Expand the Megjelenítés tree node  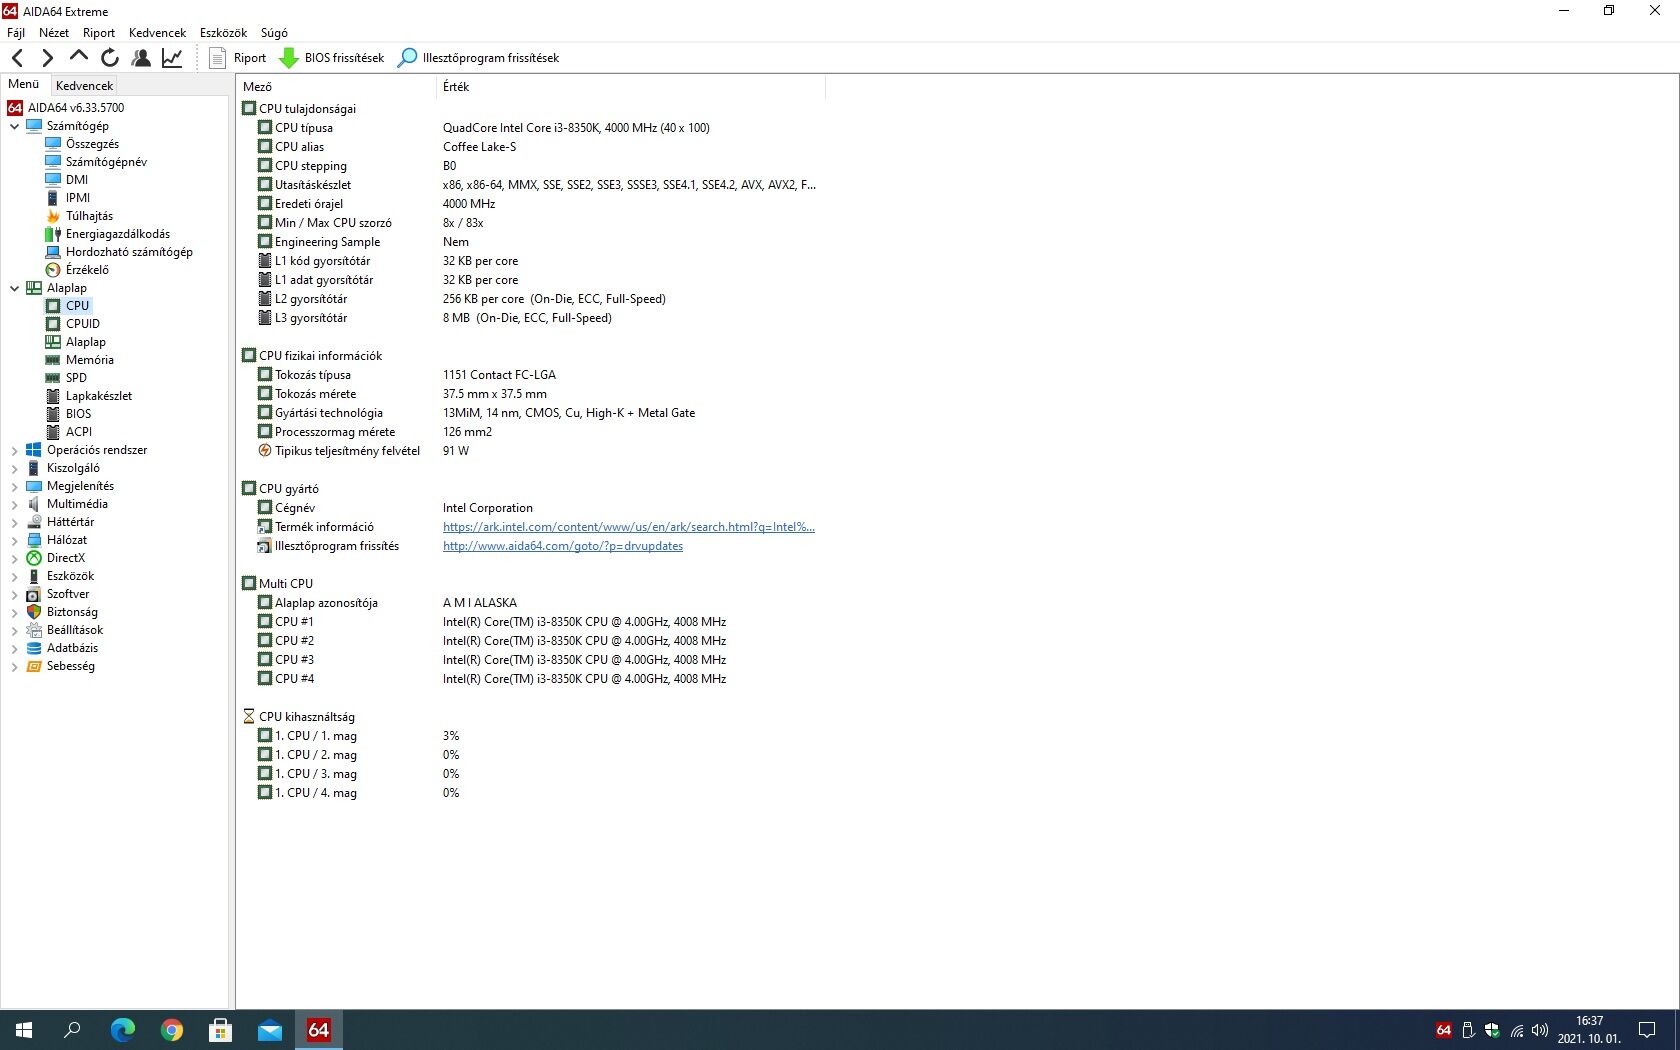coord(14,486)
